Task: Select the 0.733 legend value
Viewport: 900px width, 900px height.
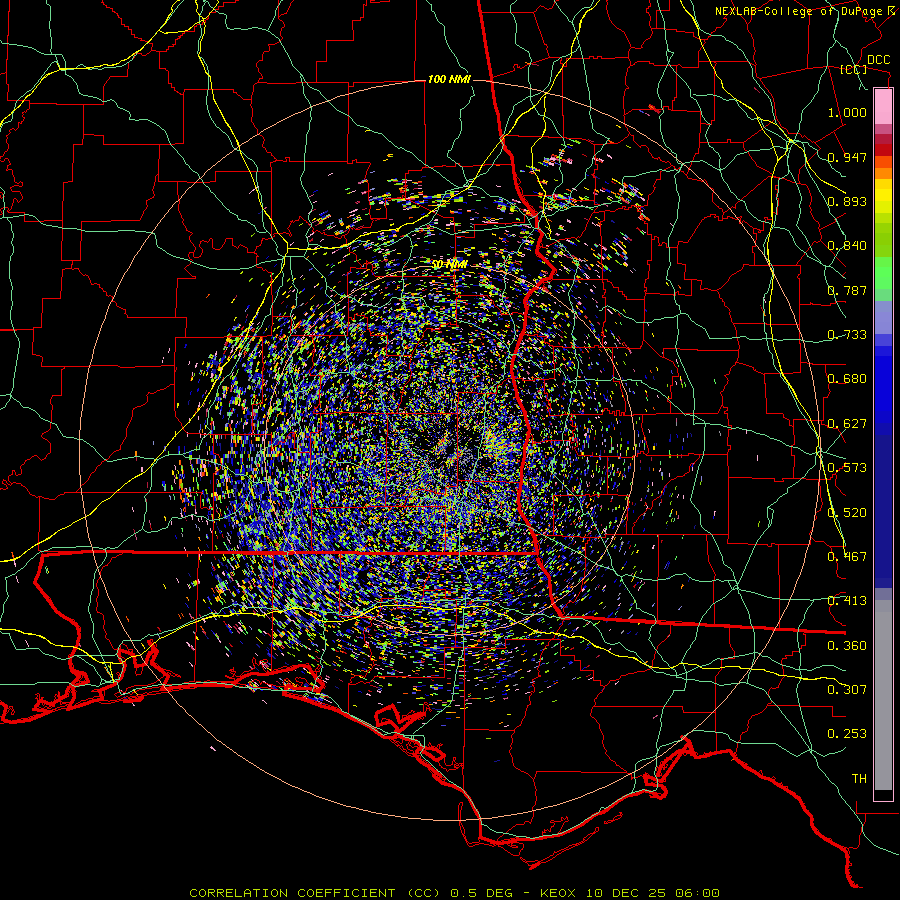Action: tap(847, 335)
